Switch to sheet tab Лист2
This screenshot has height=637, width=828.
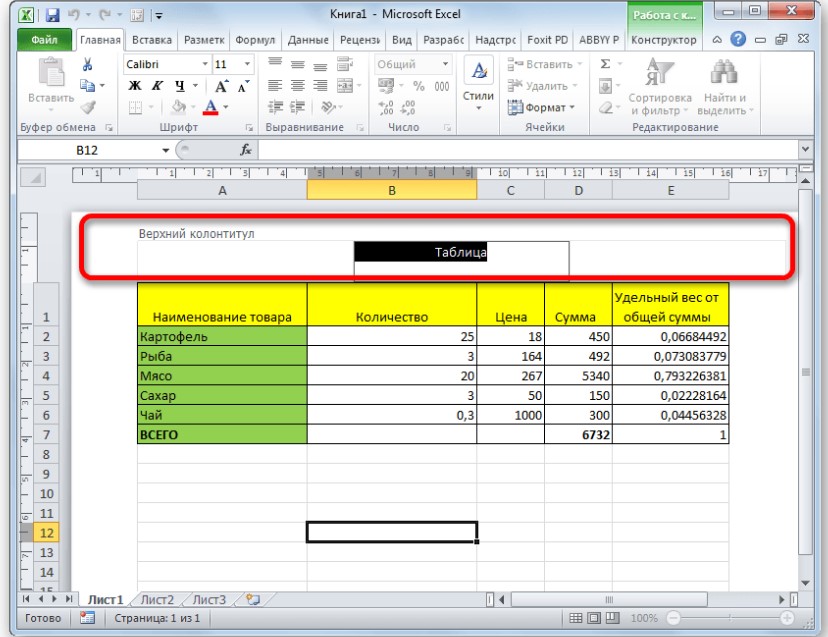coord(157,600)
